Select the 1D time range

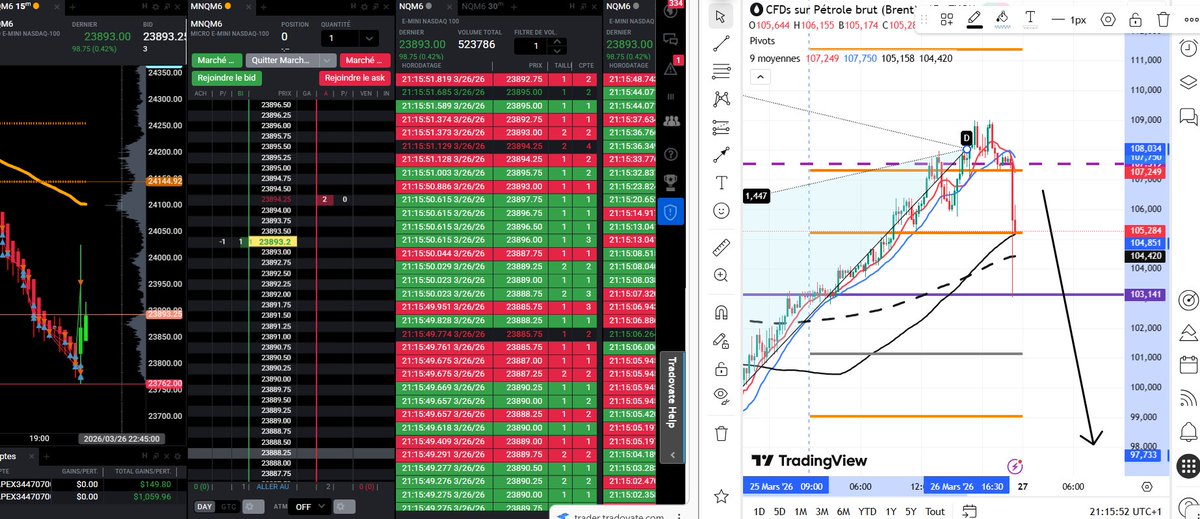pos(758,511)
